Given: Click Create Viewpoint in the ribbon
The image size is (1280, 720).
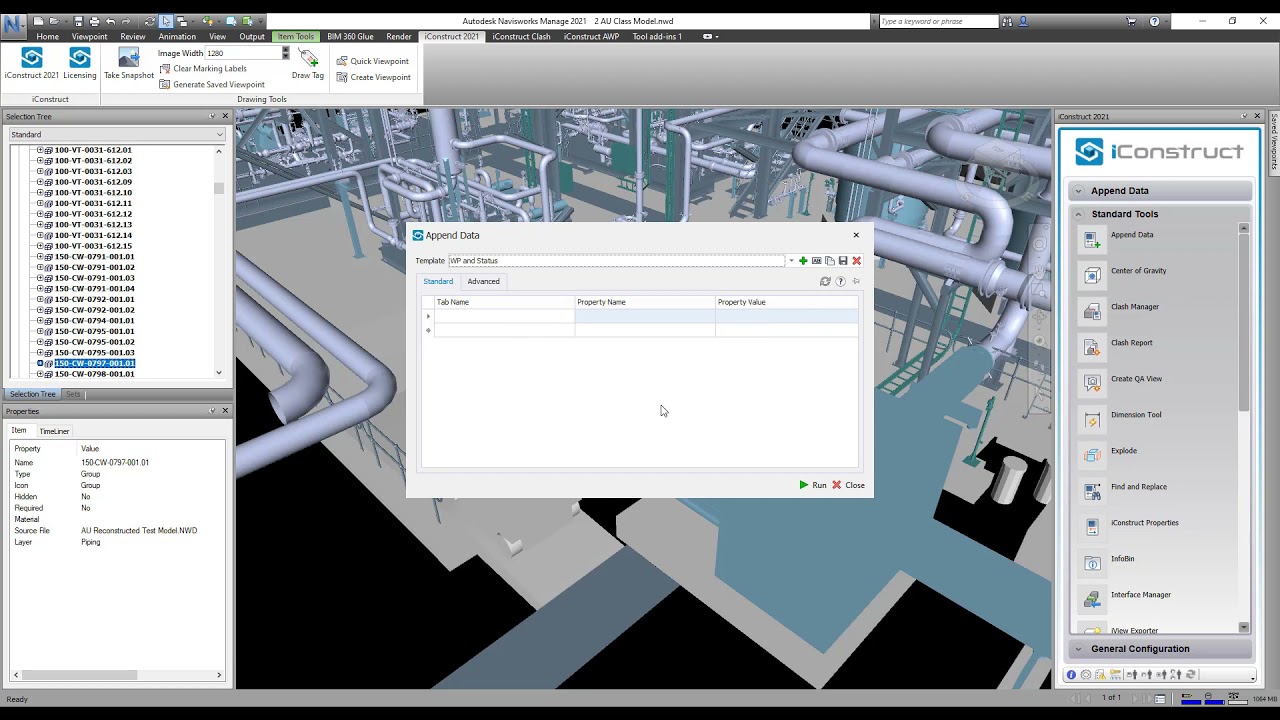Looking at the screenshot, I should (373, 77).
